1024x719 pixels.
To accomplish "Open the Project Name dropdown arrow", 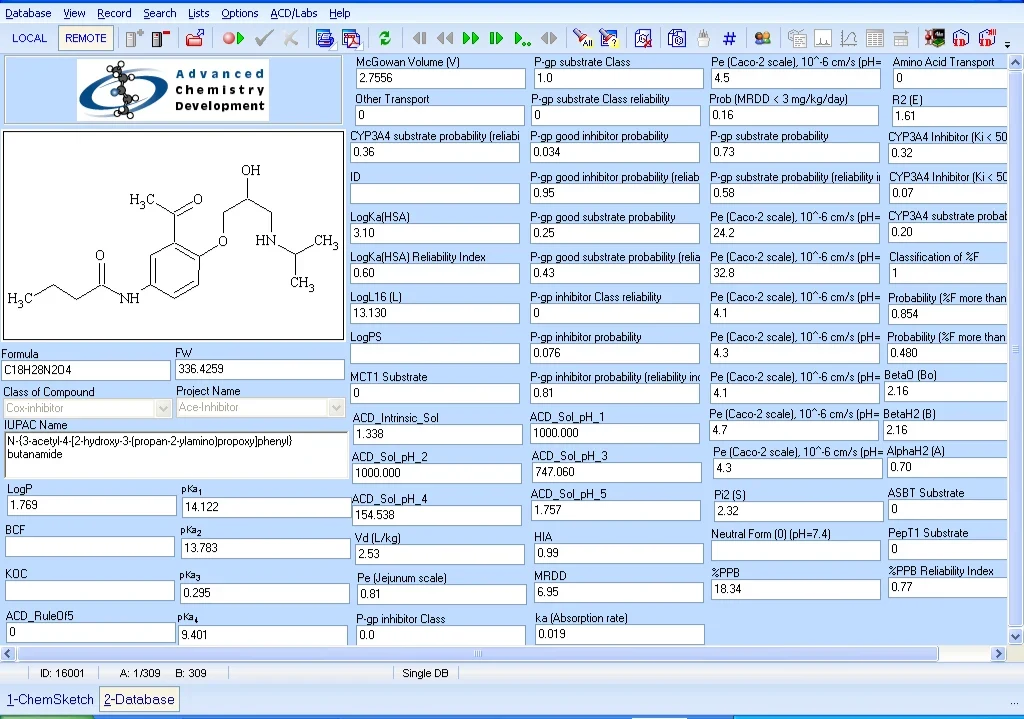I will tap(336, 407).
